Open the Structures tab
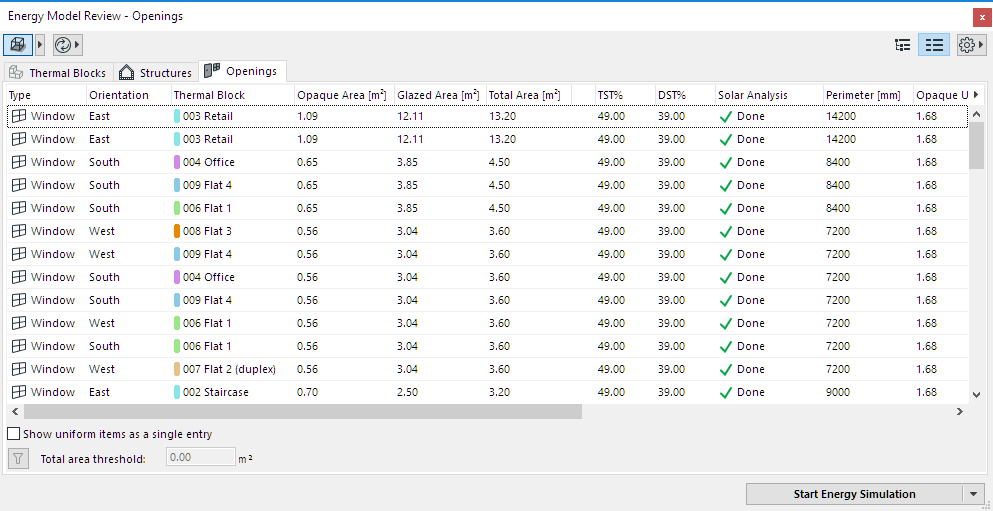This screenshot has height=511, width=993. coord(156,72)
